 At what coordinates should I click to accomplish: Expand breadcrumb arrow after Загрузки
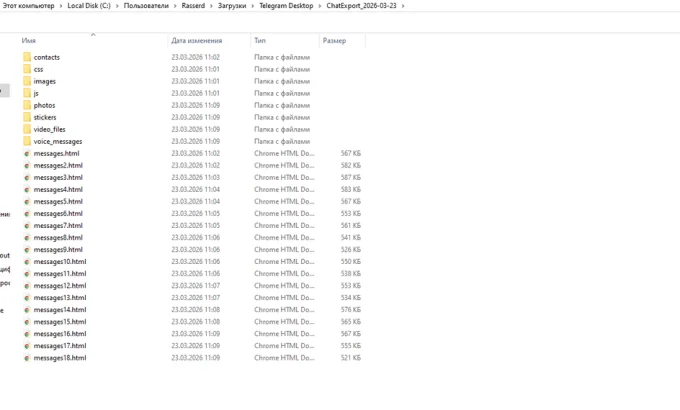(x=252, y=6)
